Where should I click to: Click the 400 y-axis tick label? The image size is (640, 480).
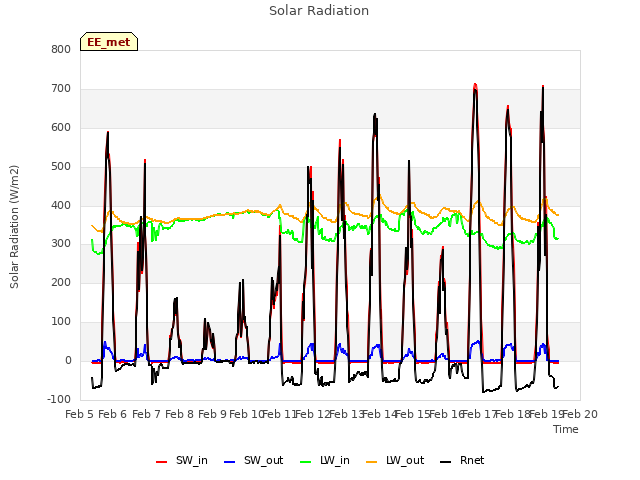[61, 205]
